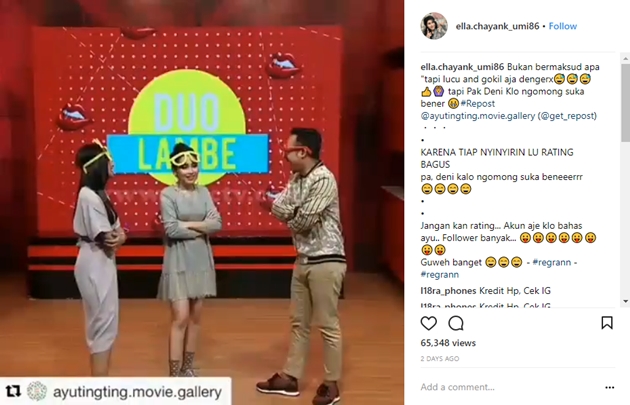The height and width of the screenshot is (405, 630).
Task: Click repost arrows icon on video
Action: coord(13,391)
